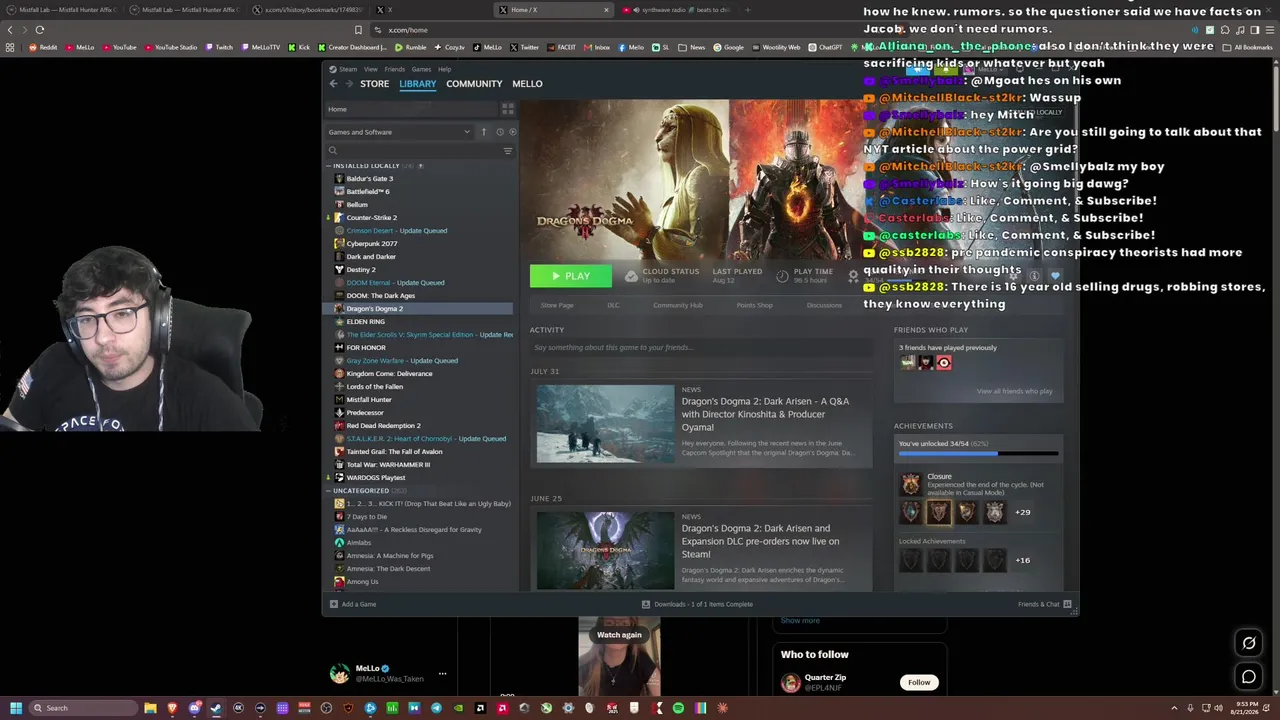The height and width of the screenshot is (720, 1280).
Task: Open the +29 unlocked achievements tile
Action: tap(1022, 512)
